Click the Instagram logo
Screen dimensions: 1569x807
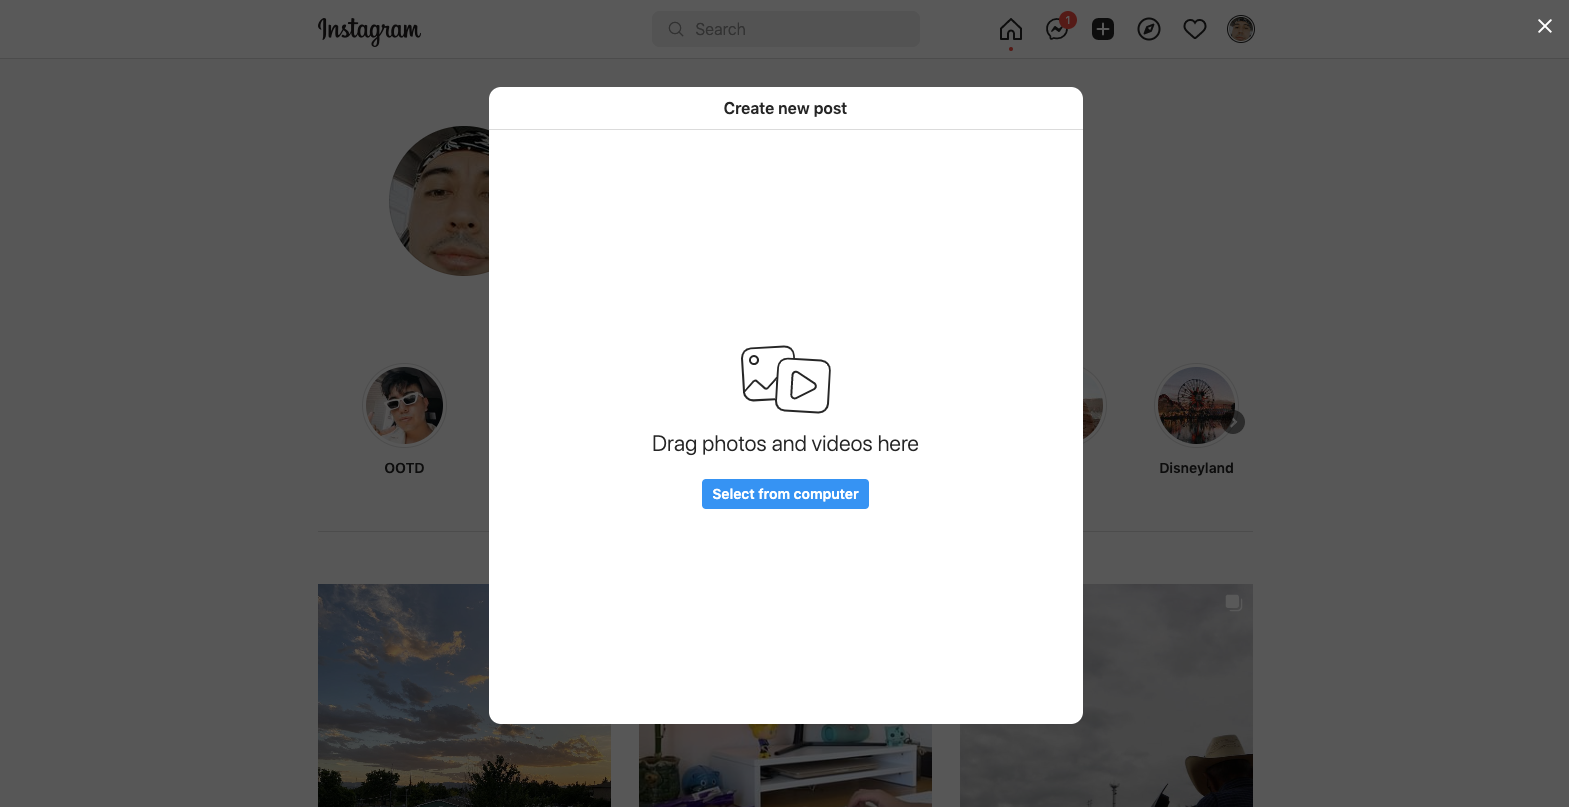pyautogui.click(x=369, y=30)
